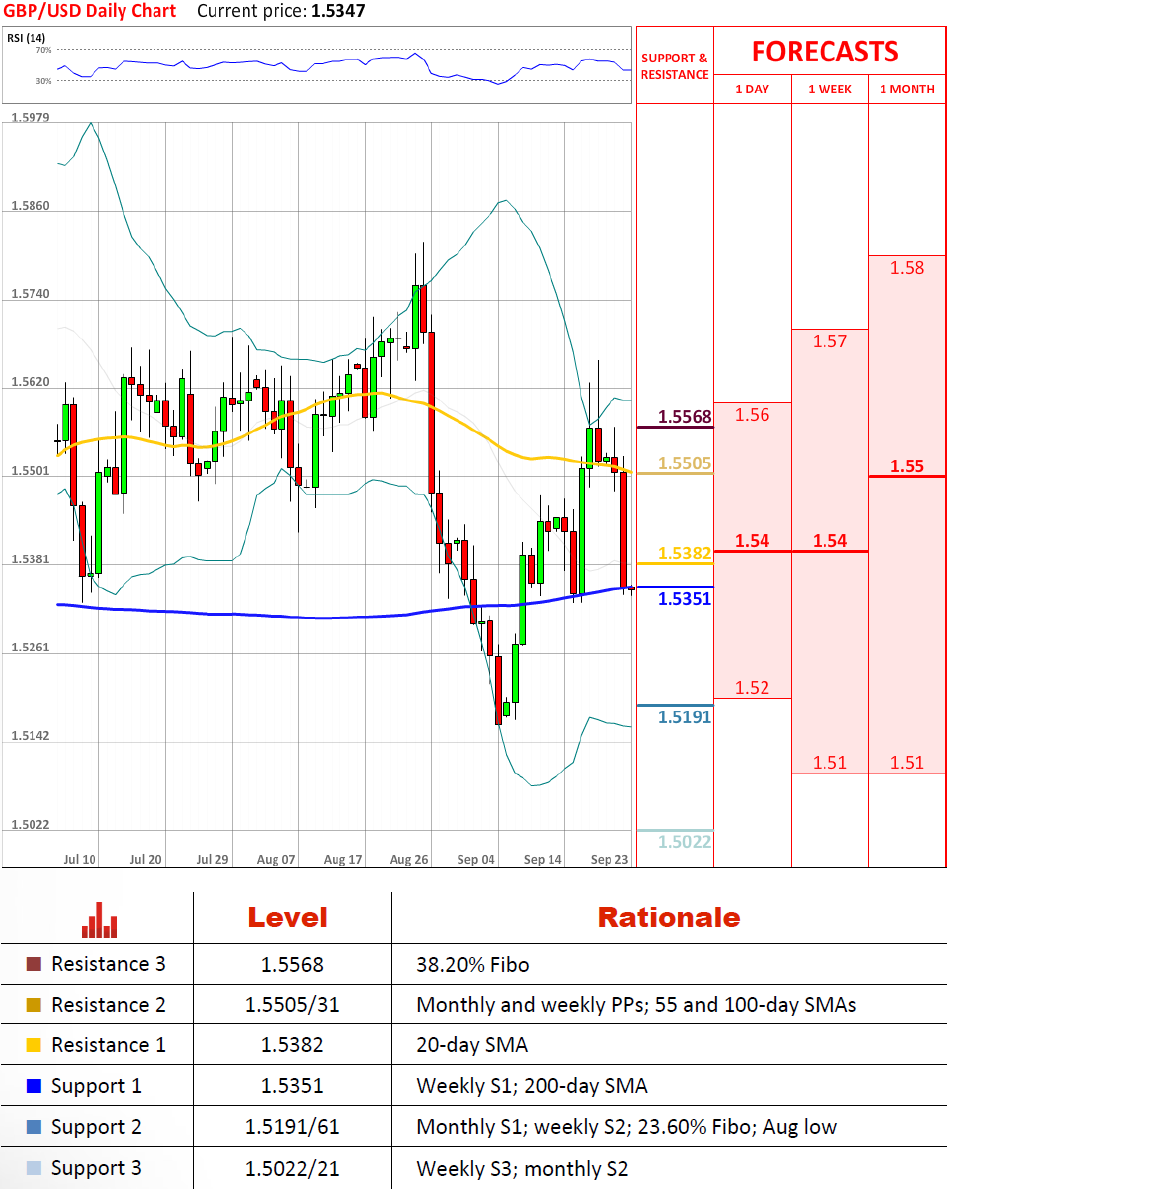
Task: Click the 20-day SMA rationale
Action: [472, 1045]
